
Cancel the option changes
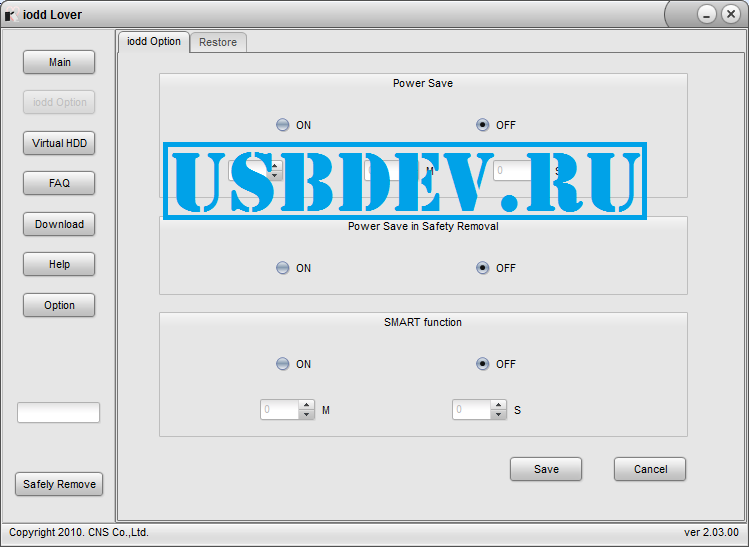pyautogui.click(x=650, y=469)
